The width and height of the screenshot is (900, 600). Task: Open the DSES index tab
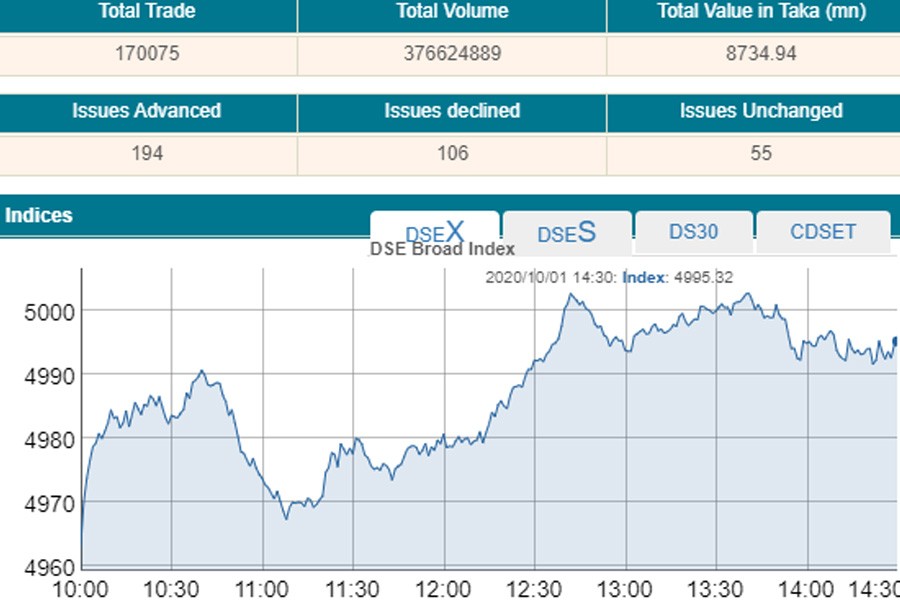566,233
